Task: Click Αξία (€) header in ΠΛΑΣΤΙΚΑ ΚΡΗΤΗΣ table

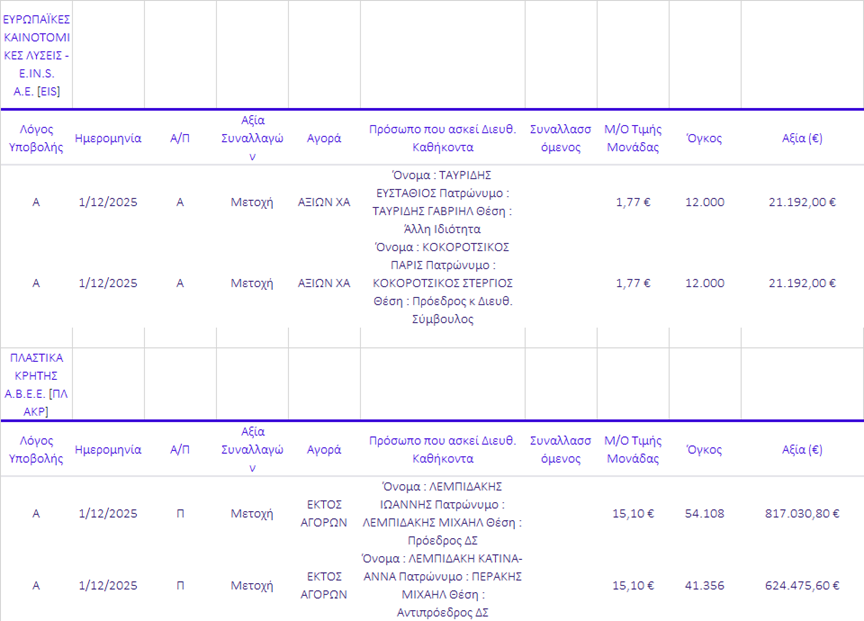Action: click(802, 450)
